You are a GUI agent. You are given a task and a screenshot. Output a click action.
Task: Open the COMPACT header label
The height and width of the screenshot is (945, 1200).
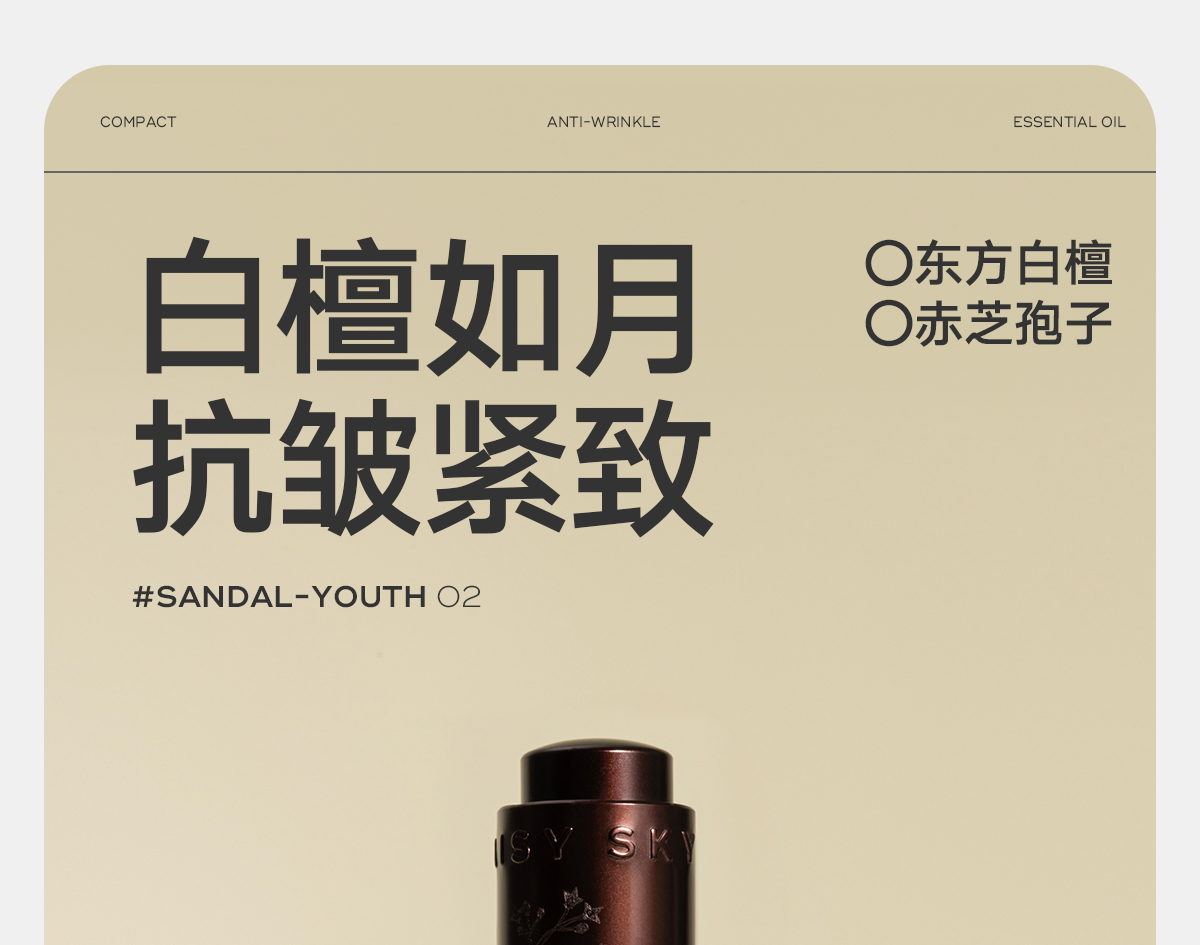point(138,122)
